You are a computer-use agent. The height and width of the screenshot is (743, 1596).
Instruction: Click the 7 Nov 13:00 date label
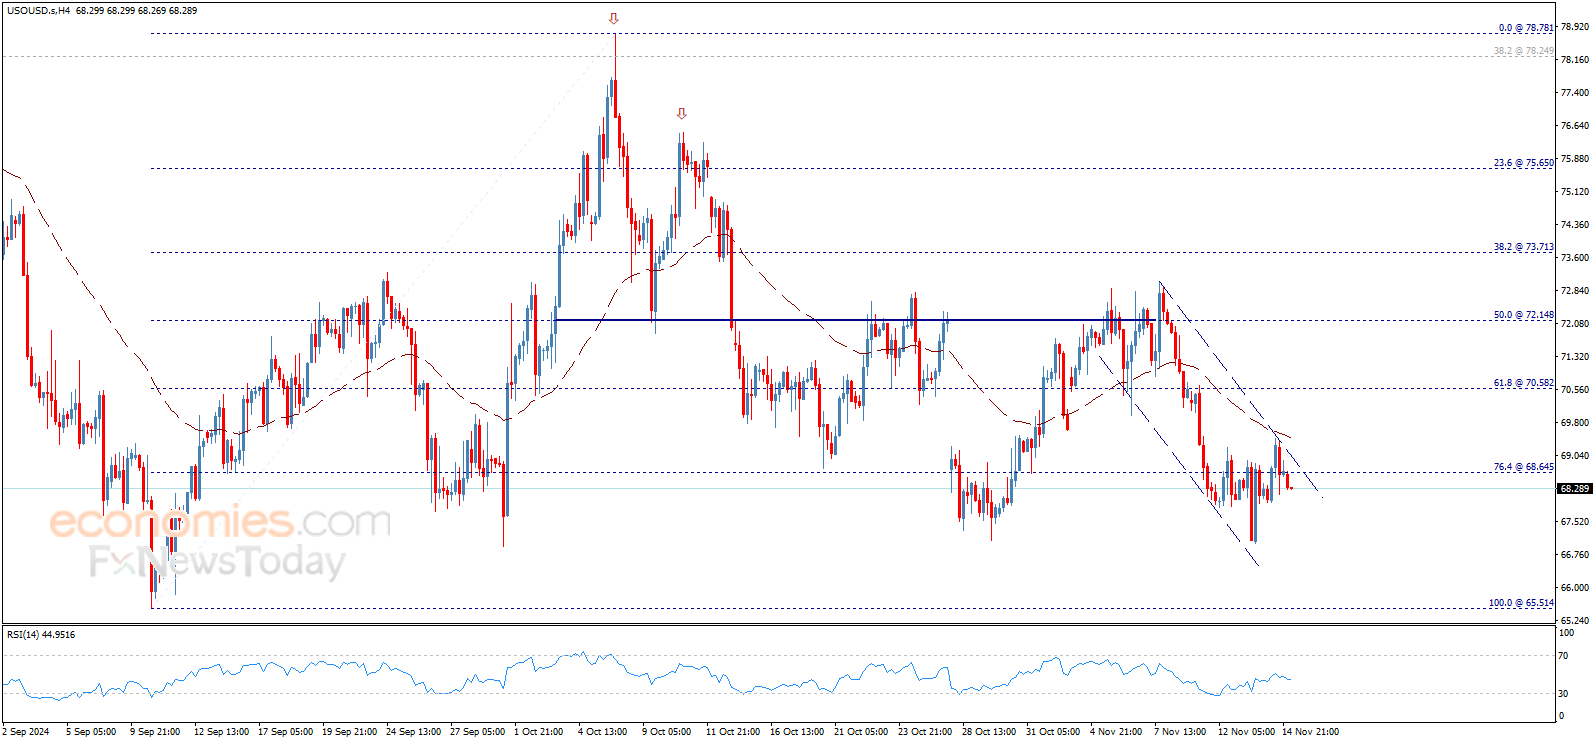(x=1180, y=732)
